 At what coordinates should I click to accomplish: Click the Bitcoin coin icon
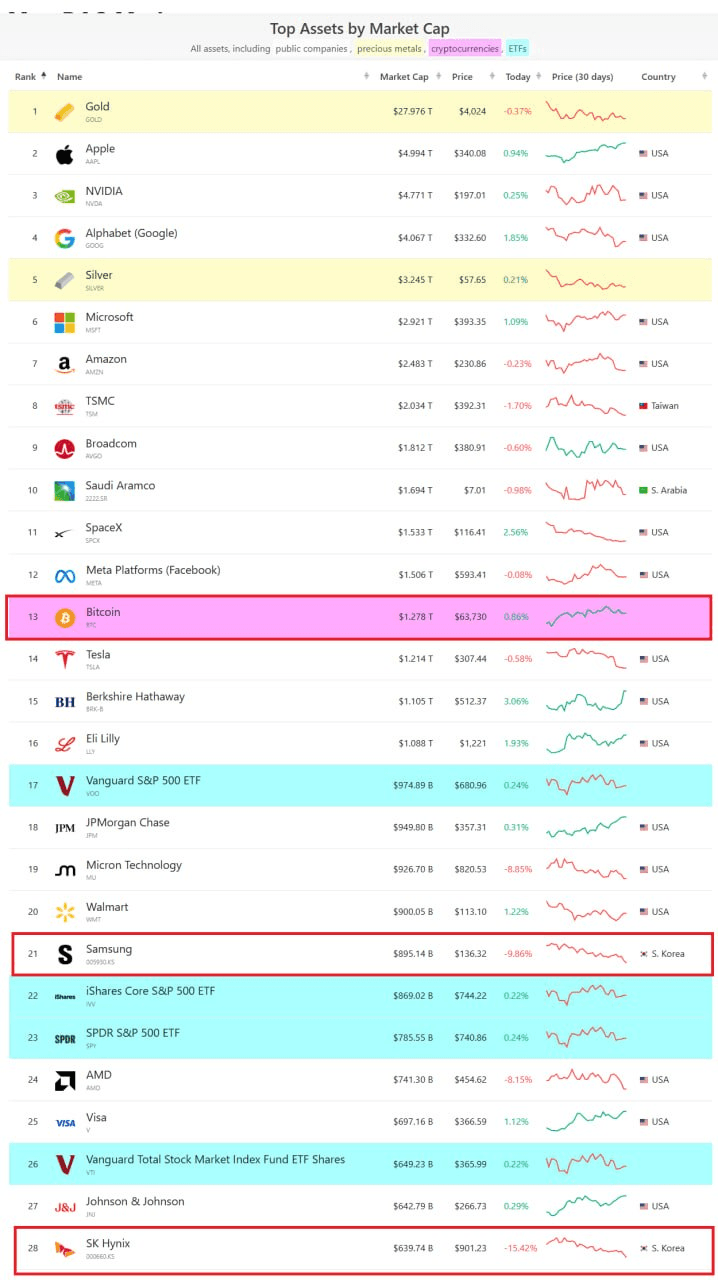click(x=65, y=617)
